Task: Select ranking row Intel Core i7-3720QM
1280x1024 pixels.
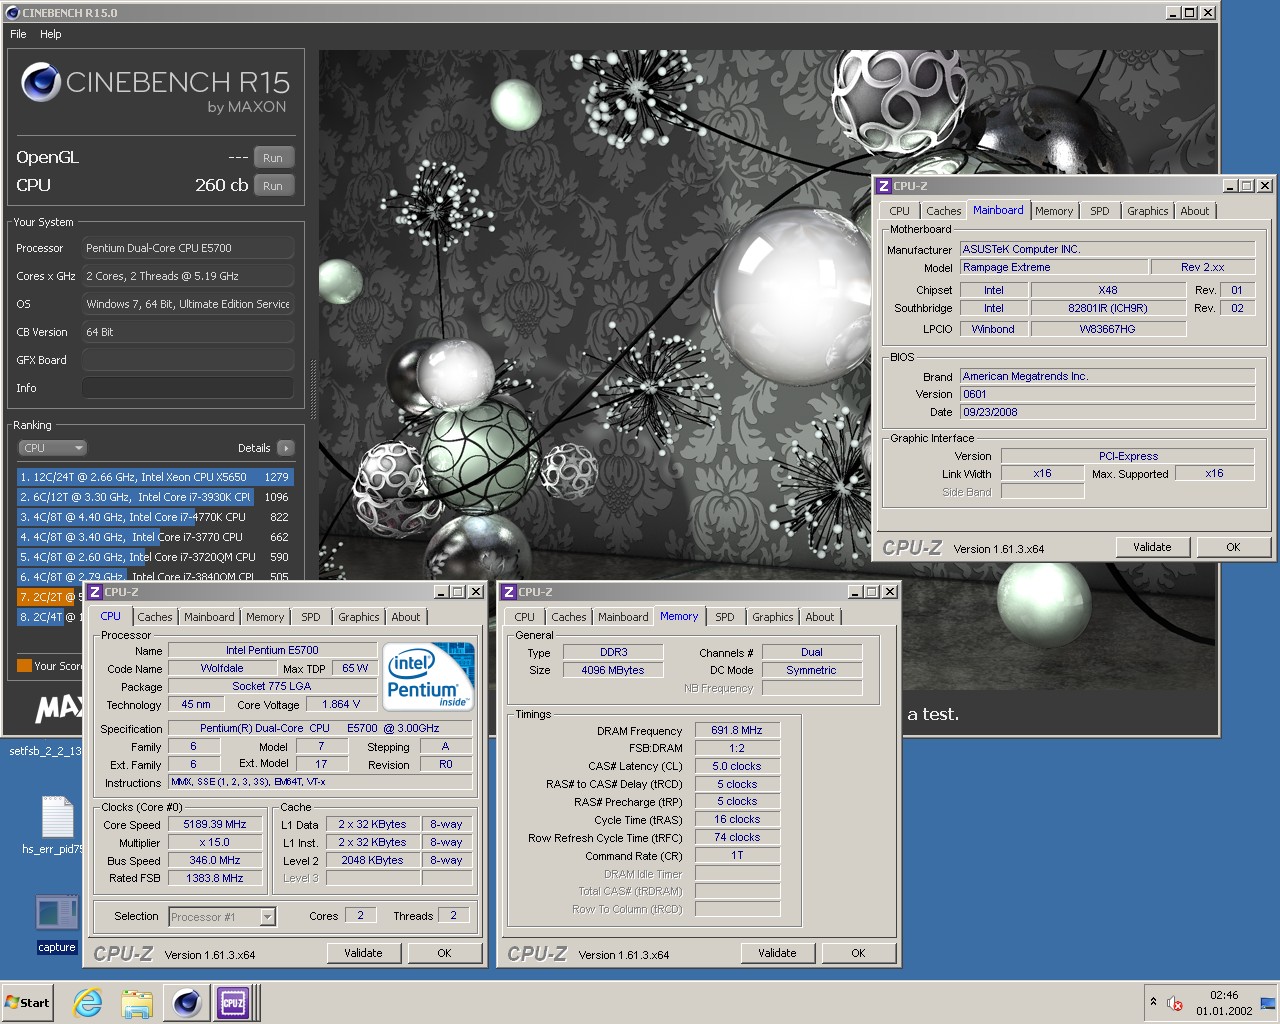Action: click(155, 557)
